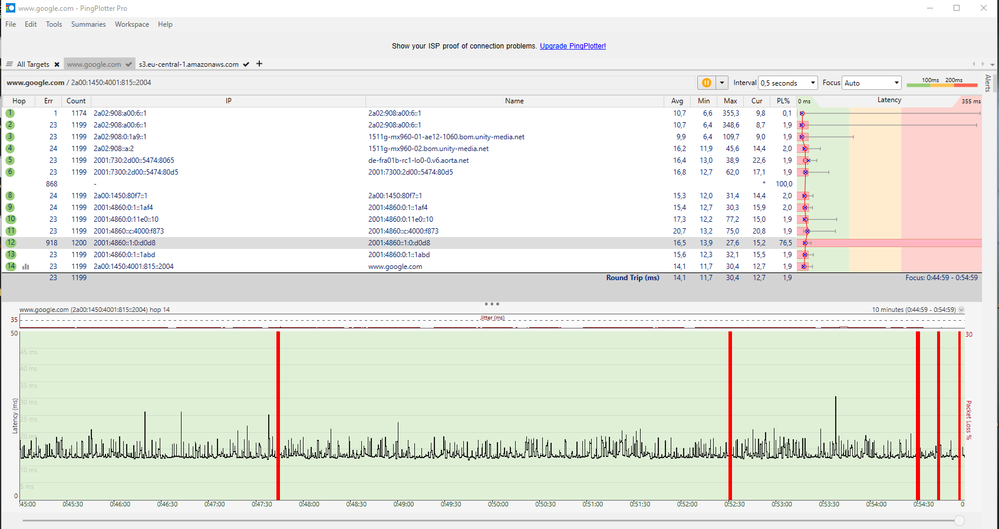Toggle graph for hop 12 green circle
The image size is (999, 529).
(x=10, y=243)
